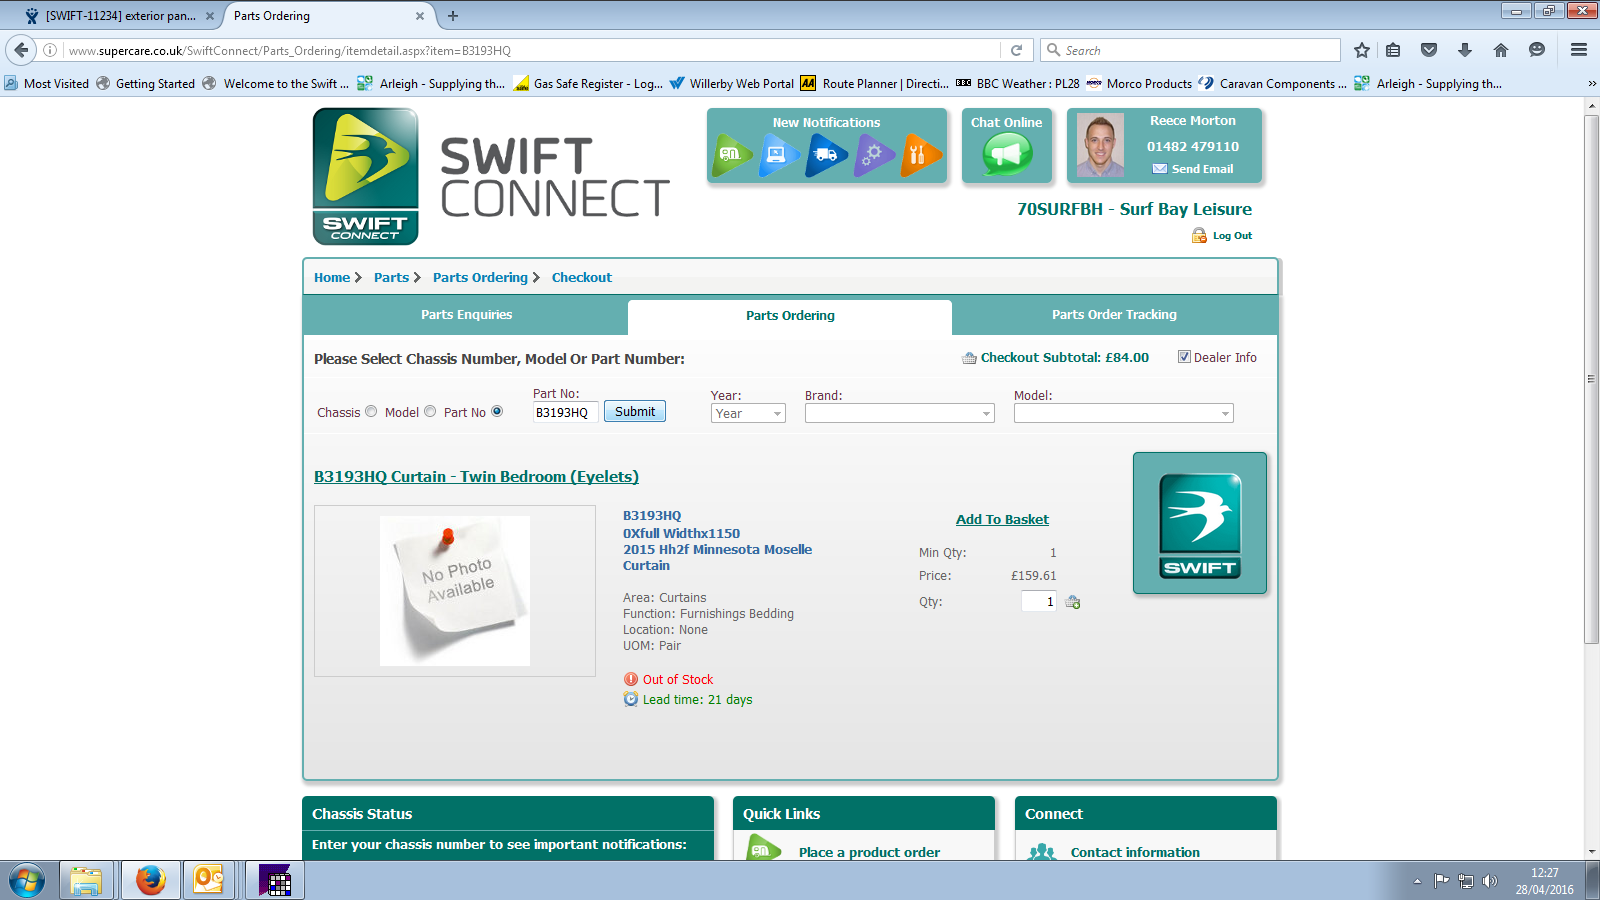Click the No Photo Available thumbnail
Screen dimensions: 1600x900
click(455, 591)
